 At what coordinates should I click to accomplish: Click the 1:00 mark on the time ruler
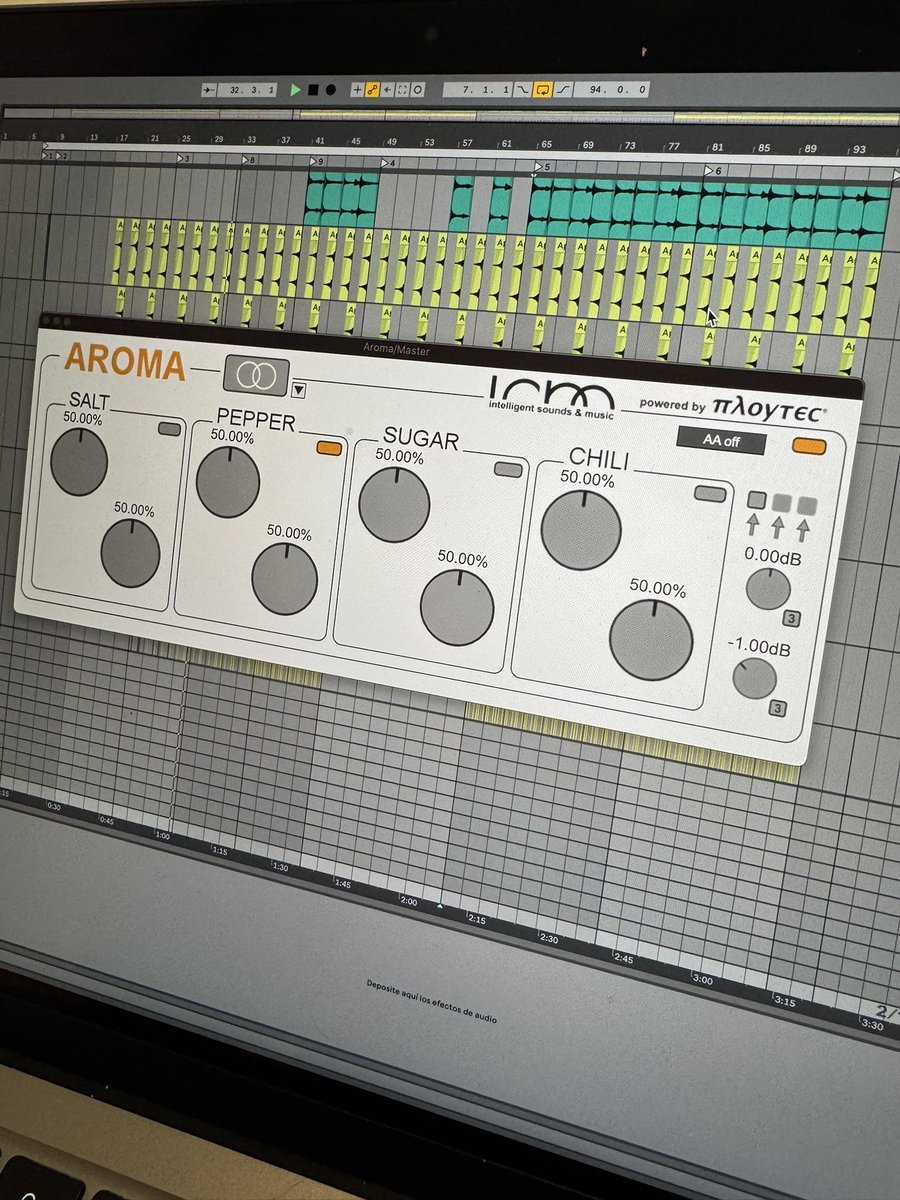tap(164, 835)
